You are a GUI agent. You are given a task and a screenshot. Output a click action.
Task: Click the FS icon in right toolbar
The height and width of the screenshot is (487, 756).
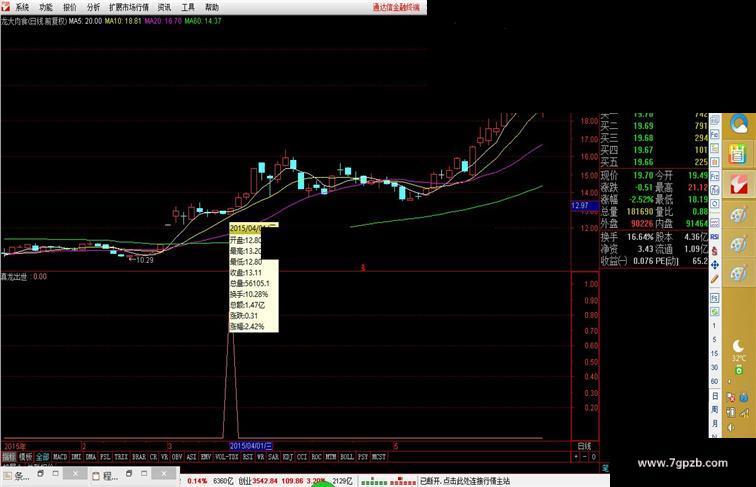[715, 298]
